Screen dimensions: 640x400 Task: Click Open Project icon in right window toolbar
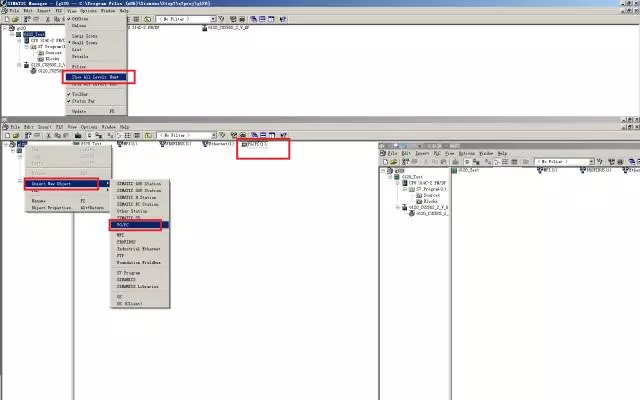pyautogui.click(x=393, y=161)
